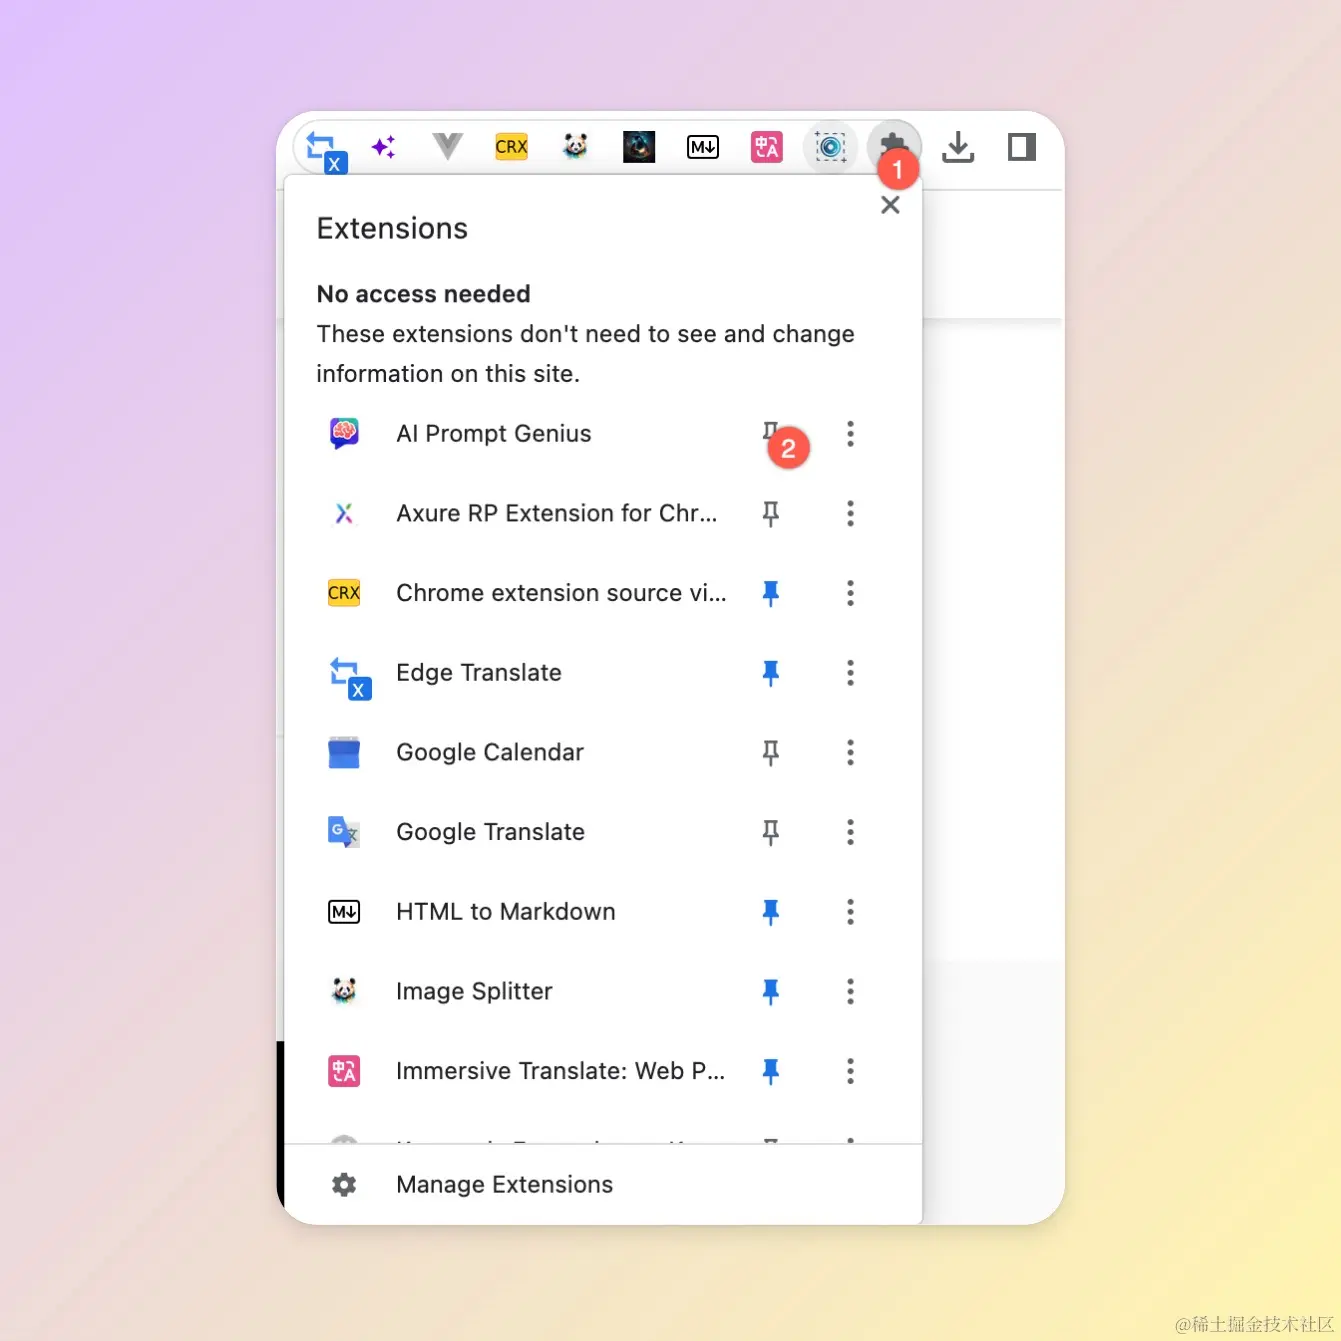Click the AI Prompt Genius brain icon
Image resolution: width=1341 pixels, height=1341 pixels.
344,433
